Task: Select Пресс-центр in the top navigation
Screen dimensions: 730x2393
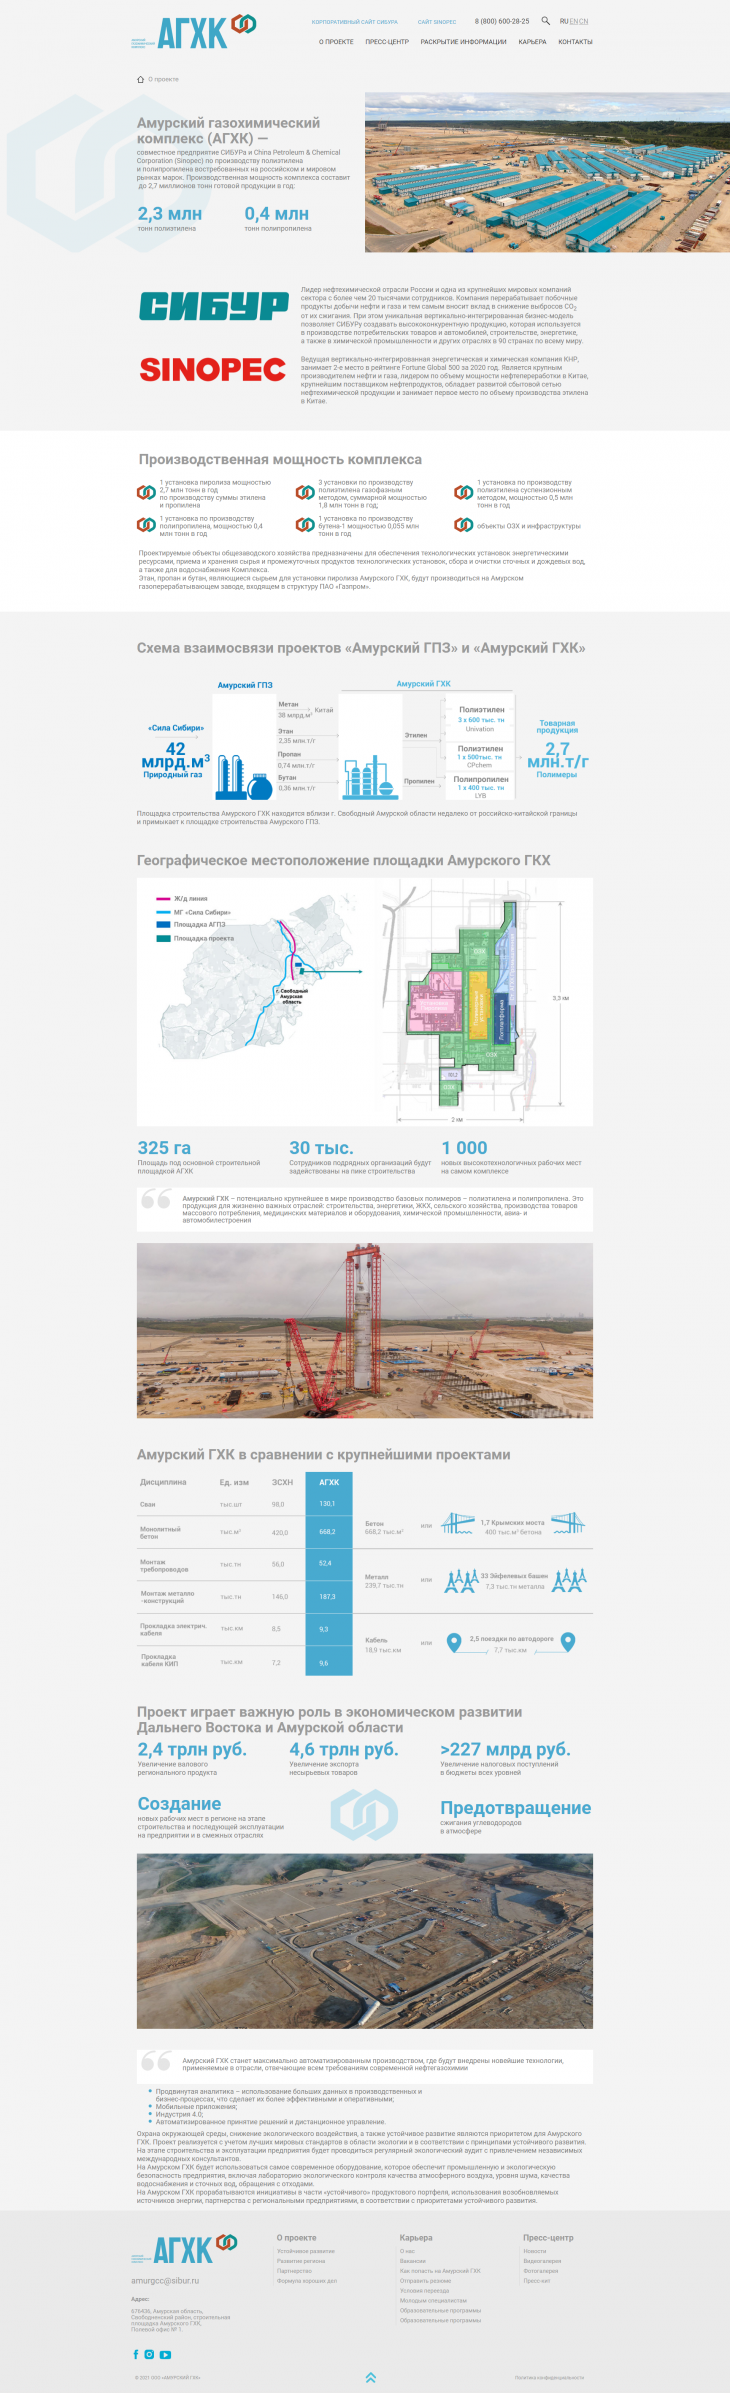Action: (x=387, y=42)
